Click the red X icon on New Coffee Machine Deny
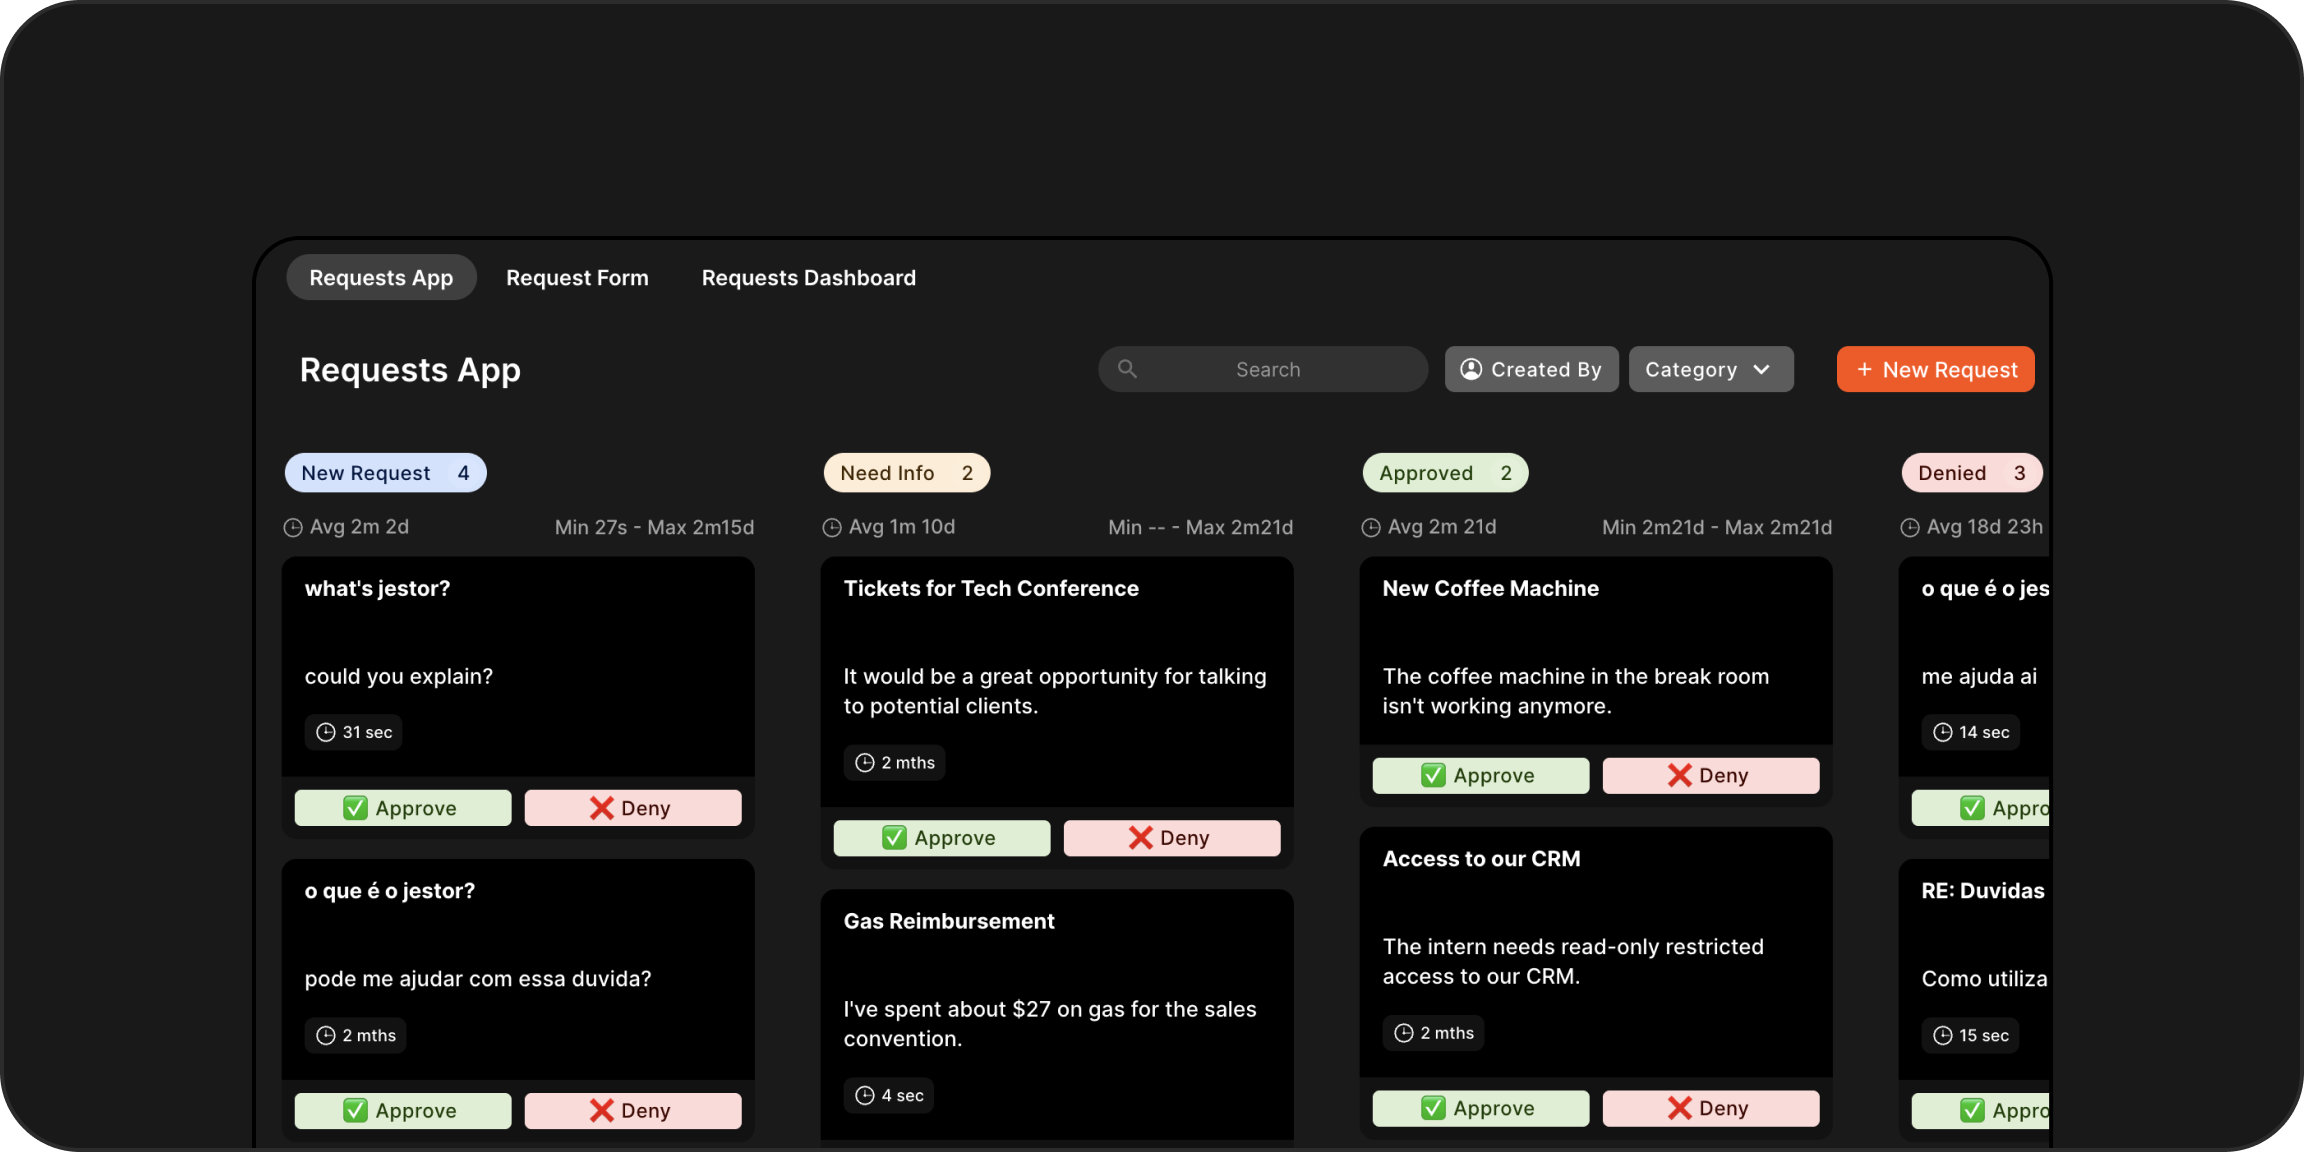2304x1152 pixels. click(1678, 775)
